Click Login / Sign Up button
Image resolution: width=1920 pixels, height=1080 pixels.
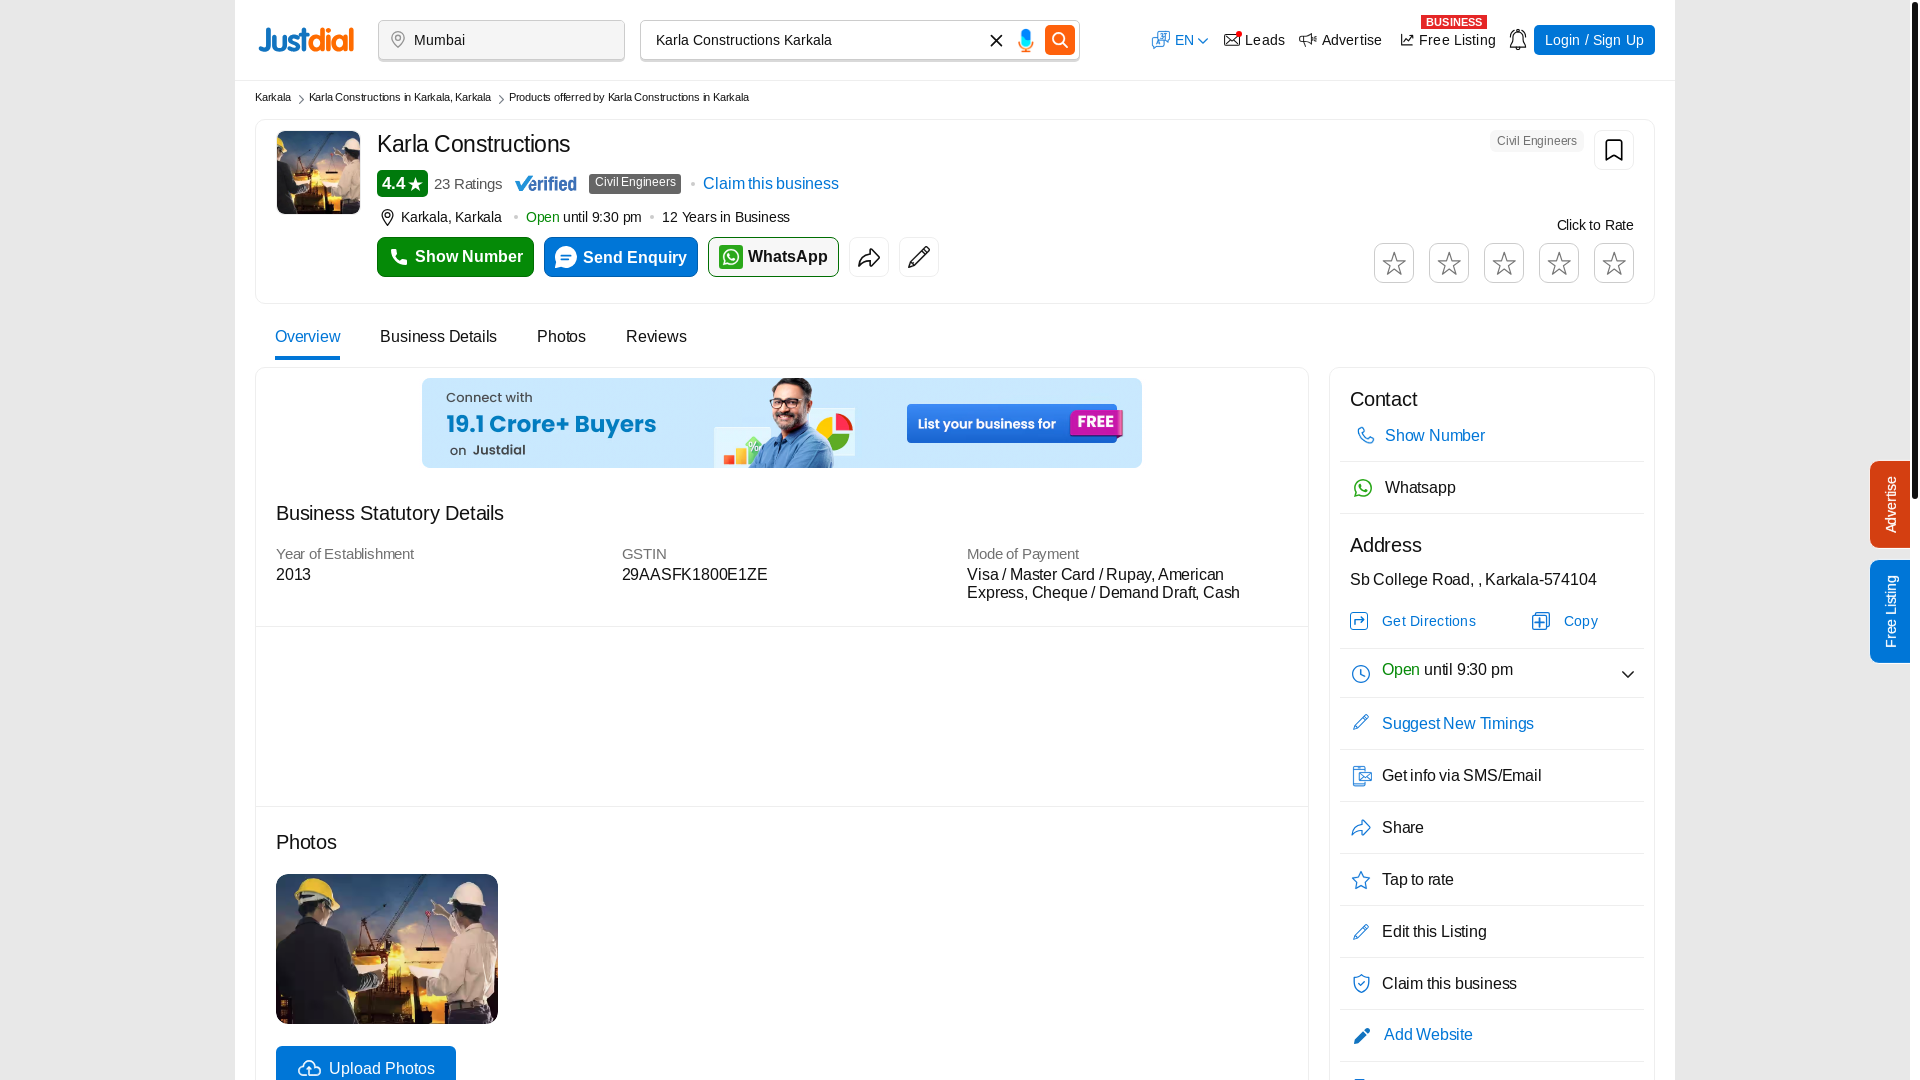pyautogui.click(x=1594, y=40)
